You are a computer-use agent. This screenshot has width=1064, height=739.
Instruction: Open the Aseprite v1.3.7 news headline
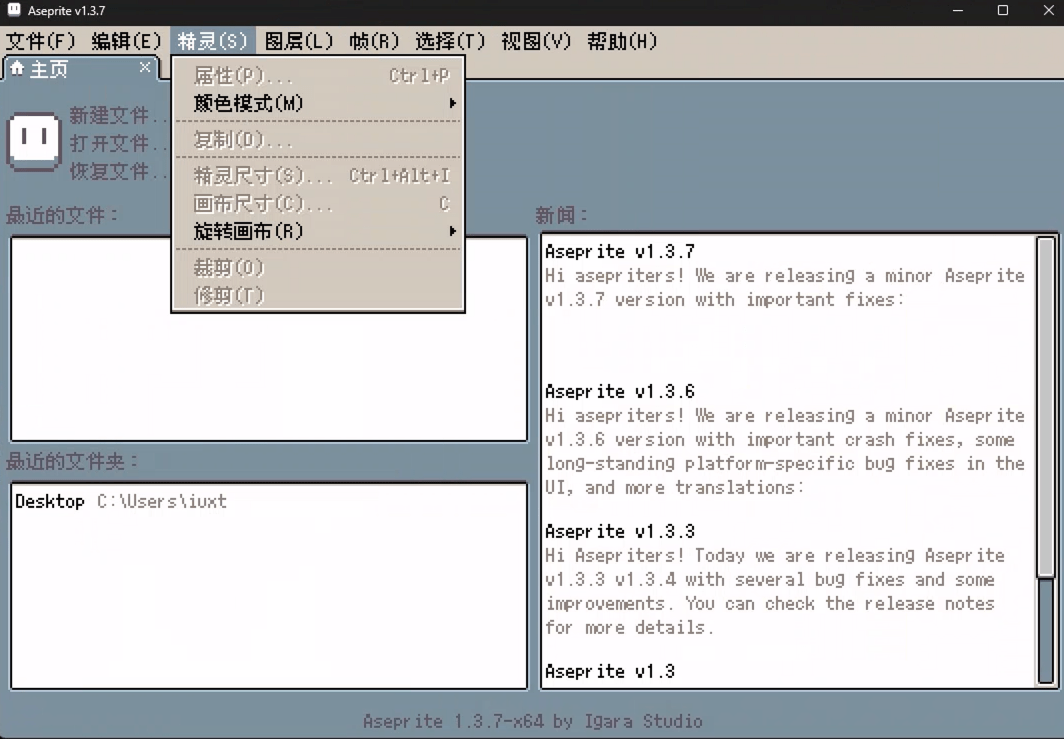620,252
